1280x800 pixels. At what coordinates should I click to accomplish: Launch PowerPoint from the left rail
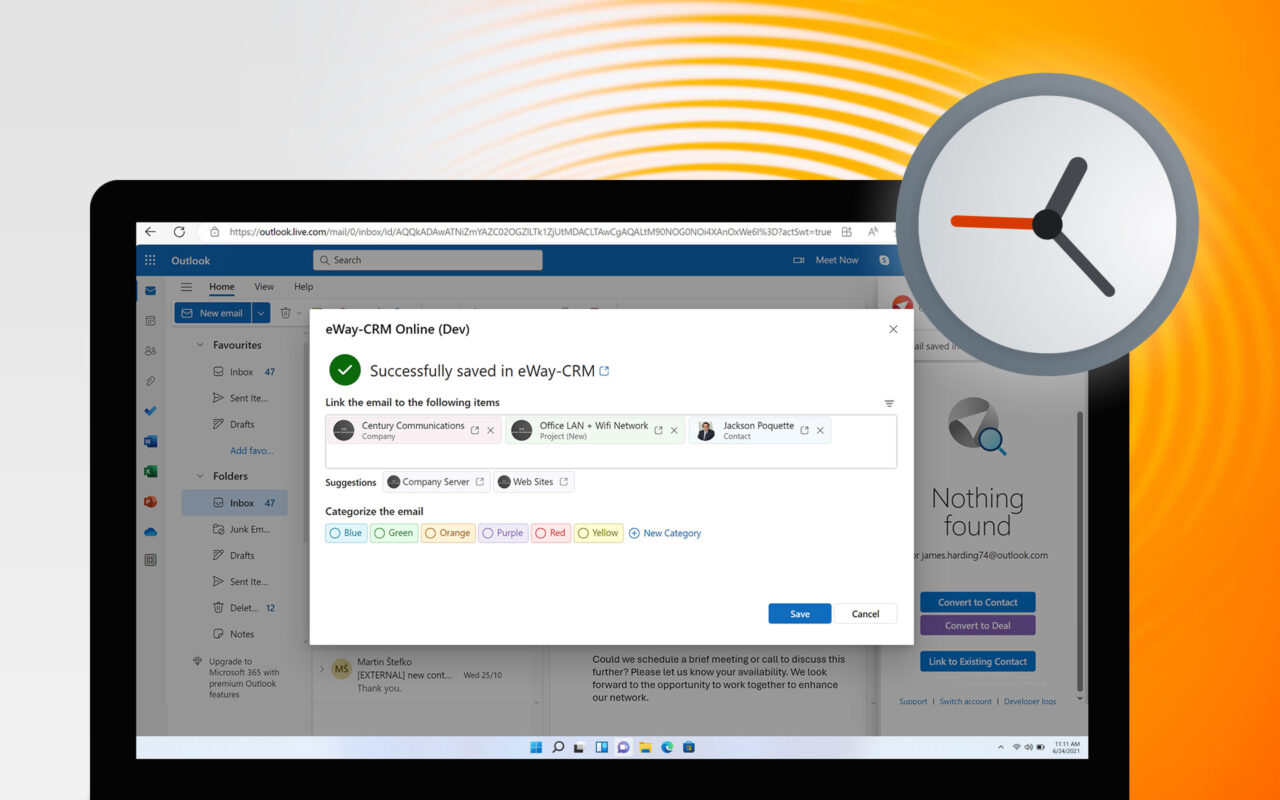click(x=150, y=501)
